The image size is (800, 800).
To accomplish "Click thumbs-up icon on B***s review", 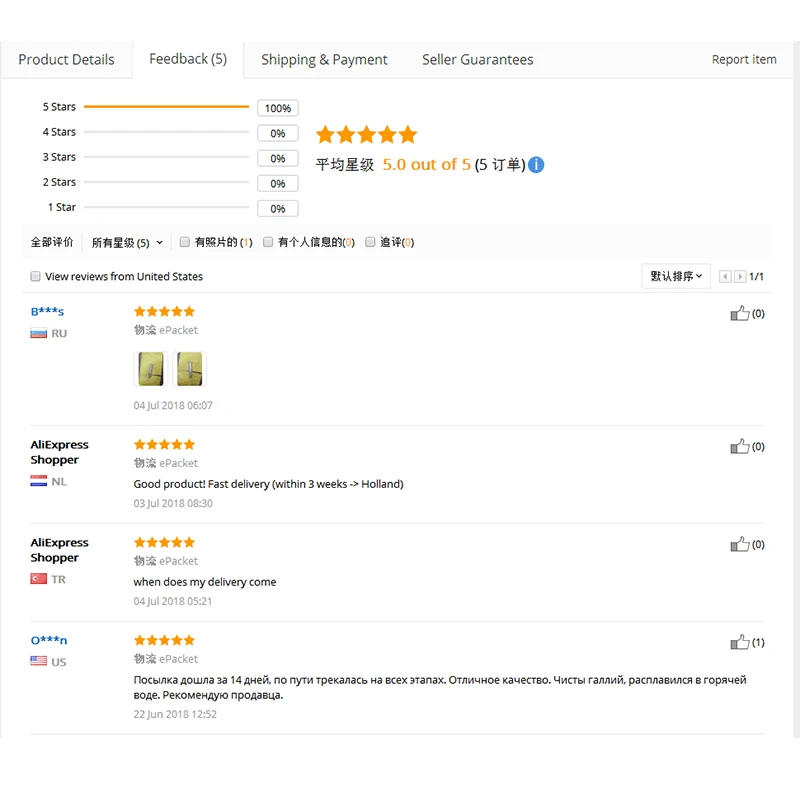I will [x=740, y=314].
